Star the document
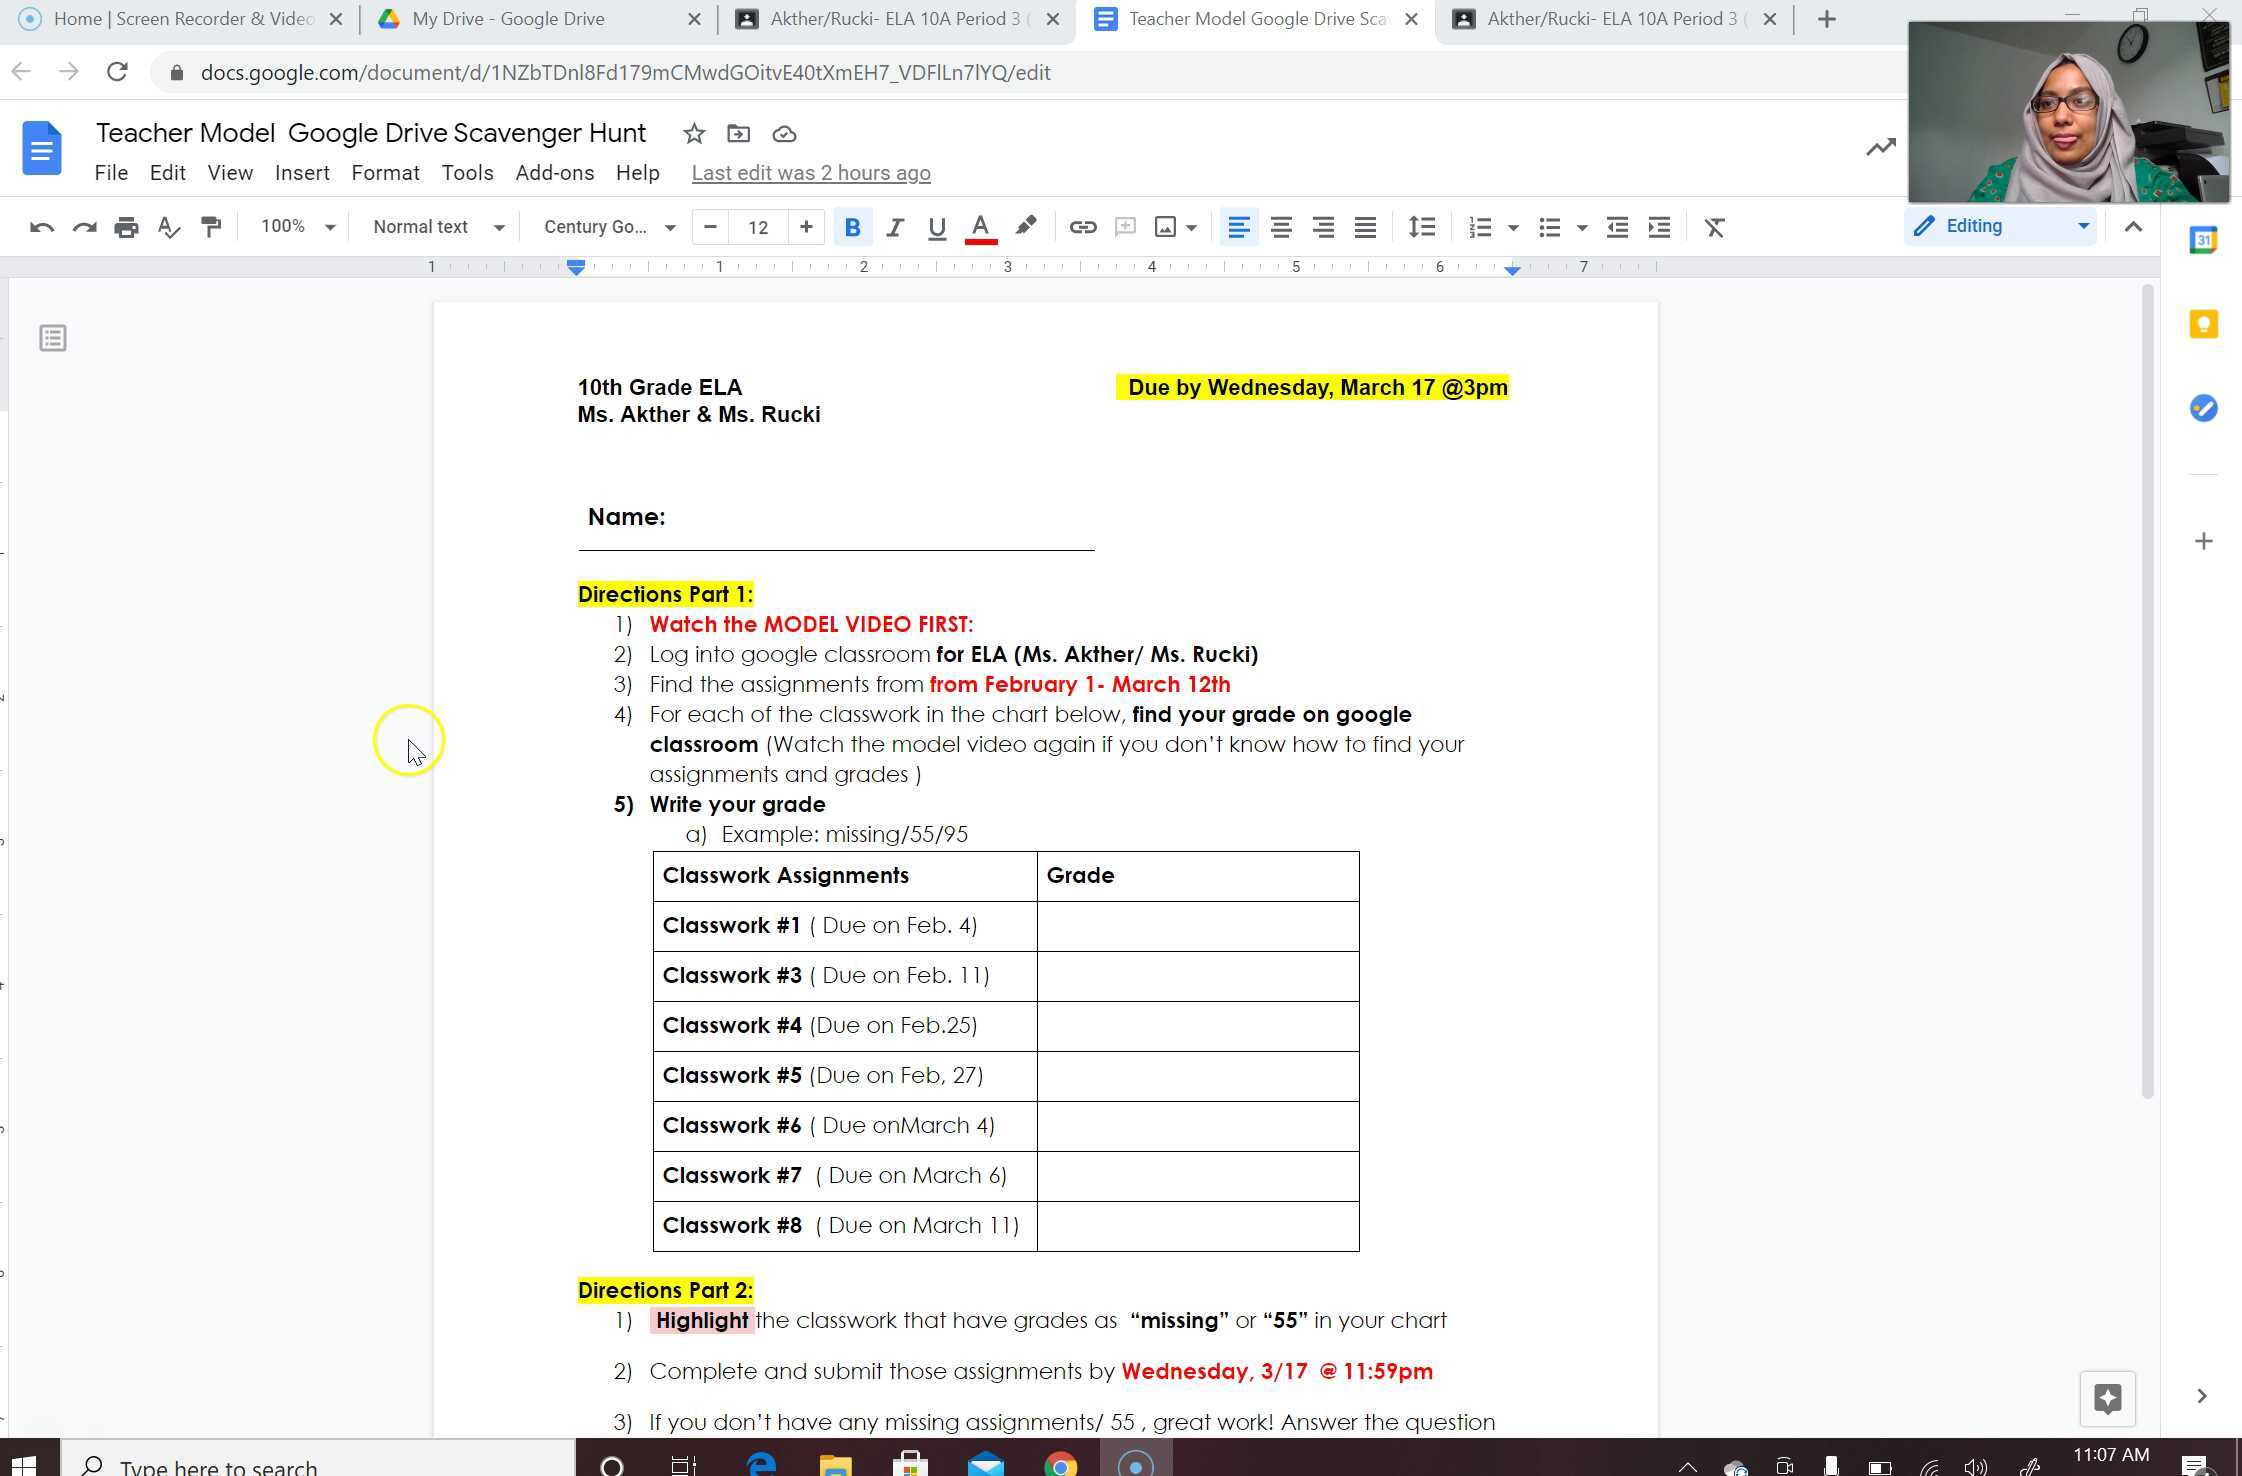The image size is (2242, 1476). click(693, 133)
